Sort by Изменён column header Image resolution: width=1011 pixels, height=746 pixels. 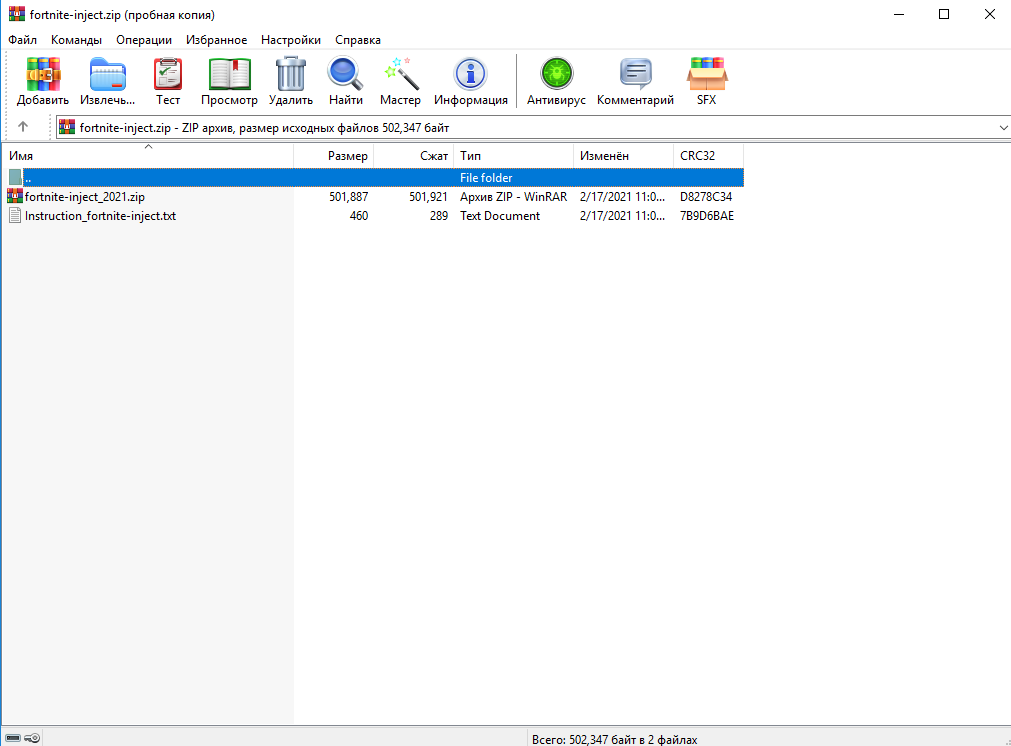click(623, 155)
